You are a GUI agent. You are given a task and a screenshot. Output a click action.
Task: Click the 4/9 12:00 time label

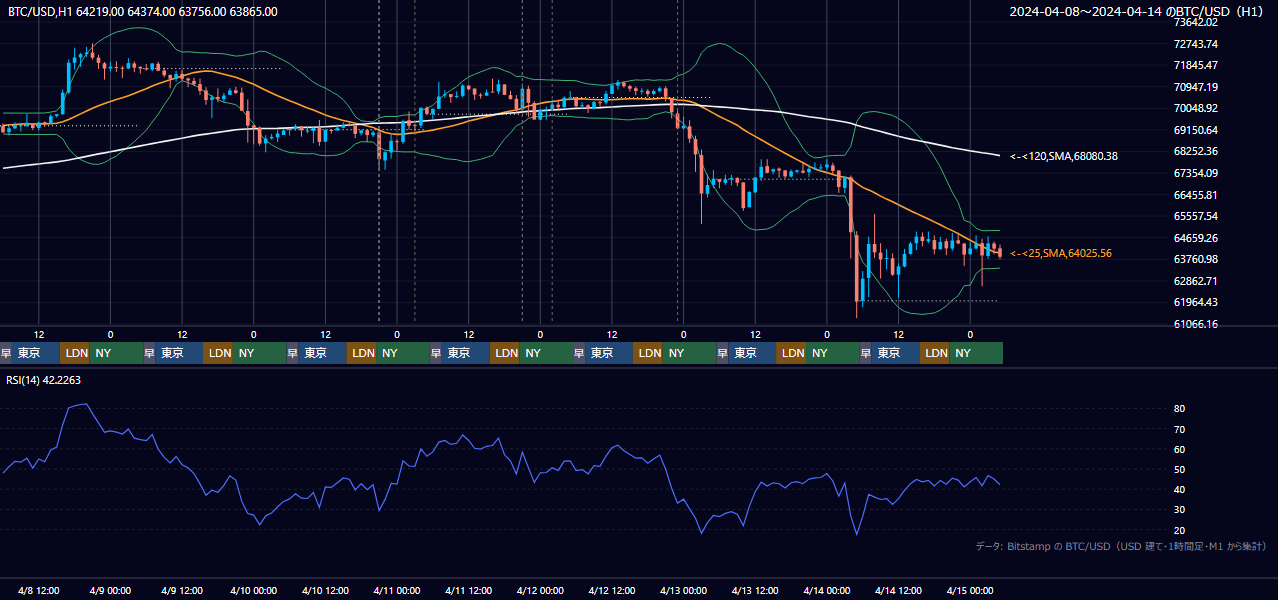(182, 590)
